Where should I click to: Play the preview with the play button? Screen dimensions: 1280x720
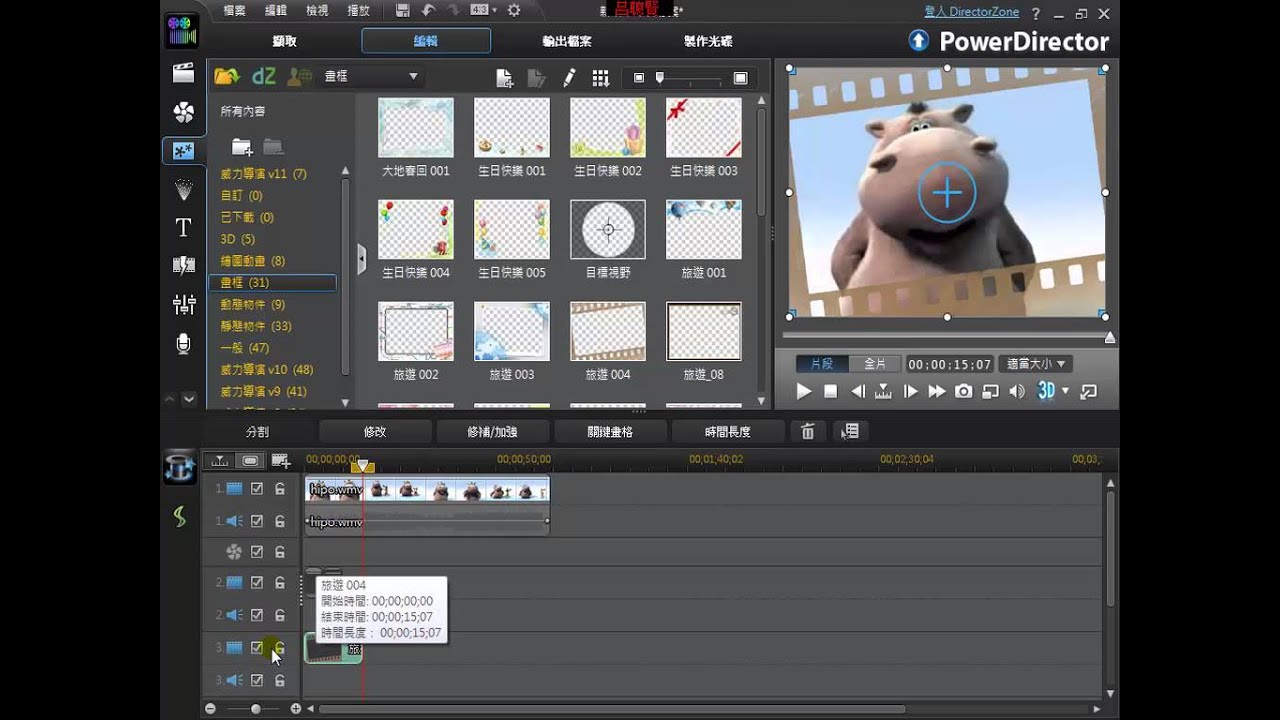point(803,391)
